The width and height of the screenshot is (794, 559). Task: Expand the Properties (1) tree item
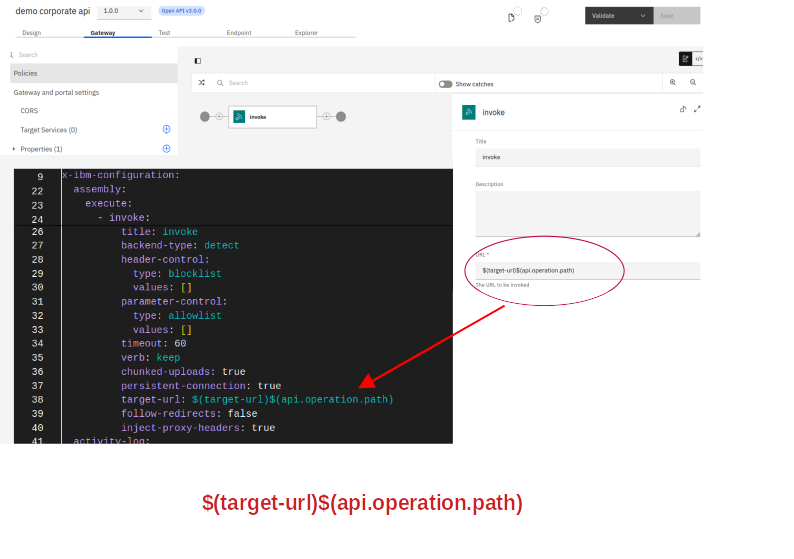(14, 149)
